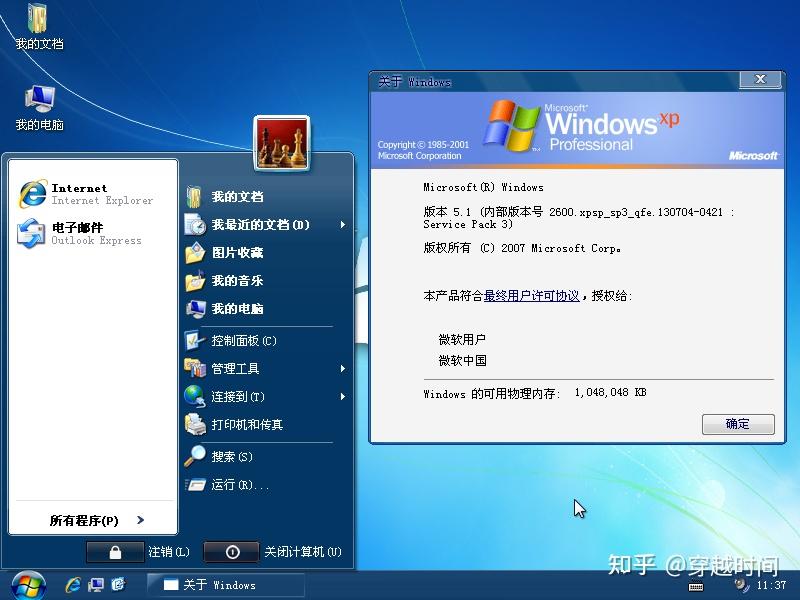Open the Internet Explorer start menu icon

(33, 194)
